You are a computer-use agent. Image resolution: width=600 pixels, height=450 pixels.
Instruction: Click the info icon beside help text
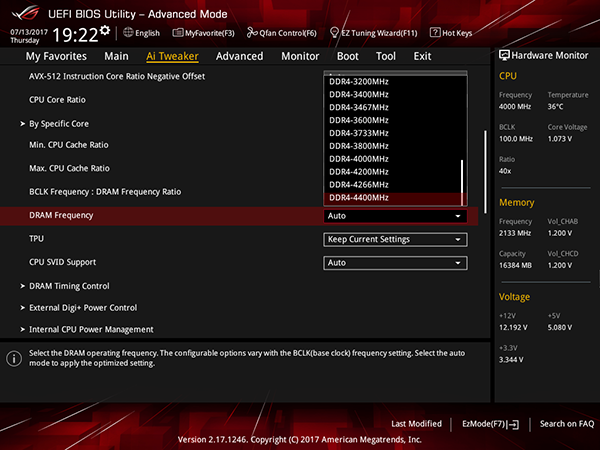tap(14, 359)
